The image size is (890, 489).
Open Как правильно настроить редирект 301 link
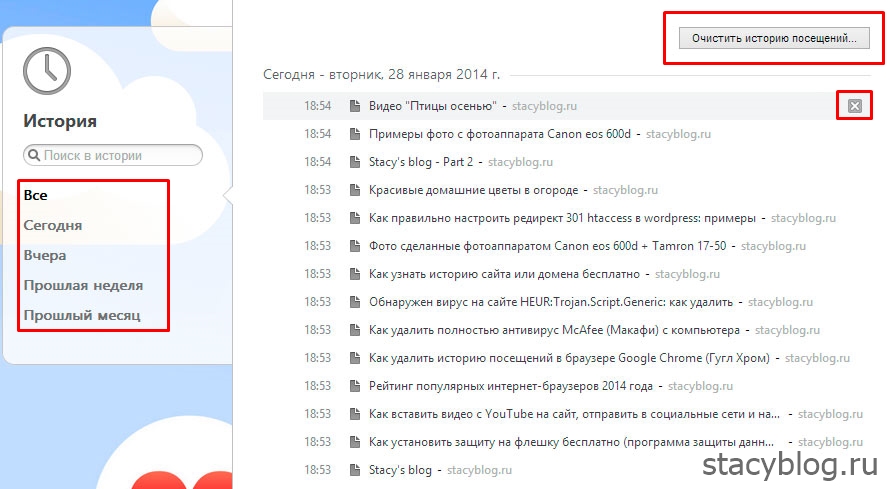[562, 218]
